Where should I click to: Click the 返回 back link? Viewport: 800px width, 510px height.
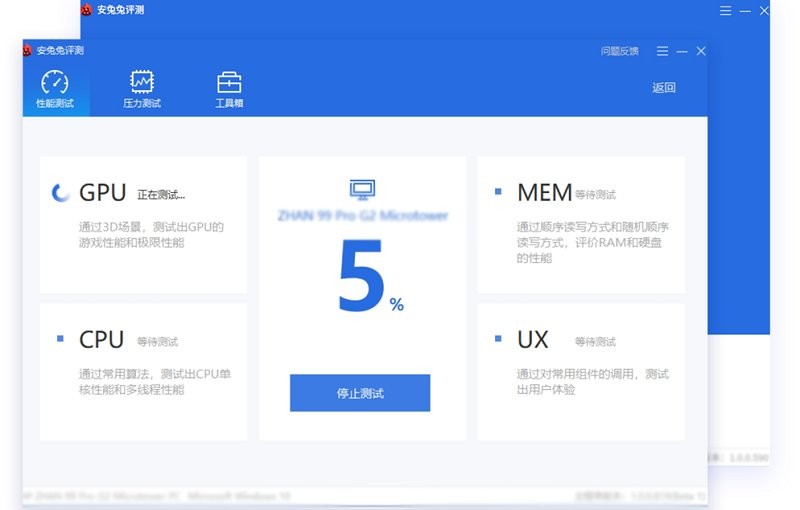(x=663, y=88)
